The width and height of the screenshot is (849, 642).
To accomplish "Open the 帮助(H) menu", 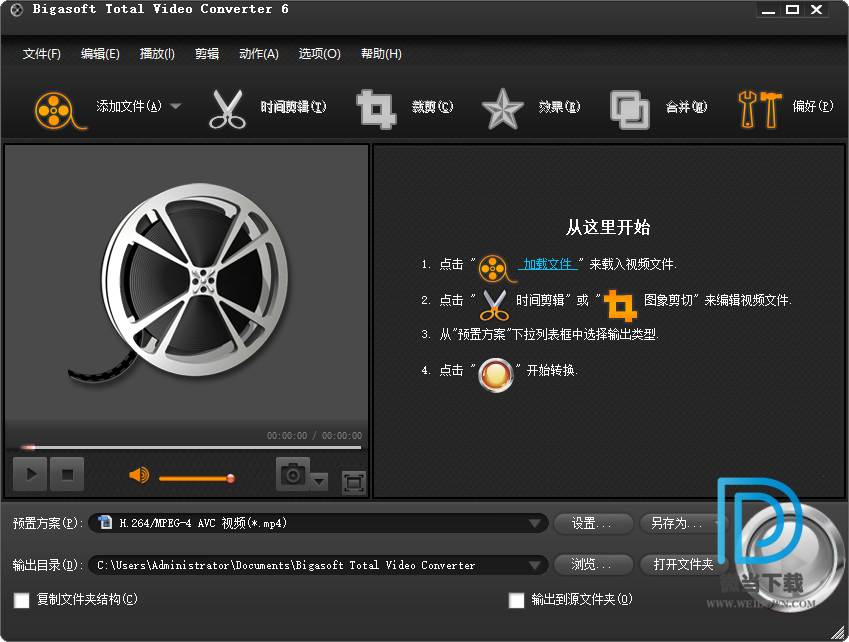I will pos(381,54).
